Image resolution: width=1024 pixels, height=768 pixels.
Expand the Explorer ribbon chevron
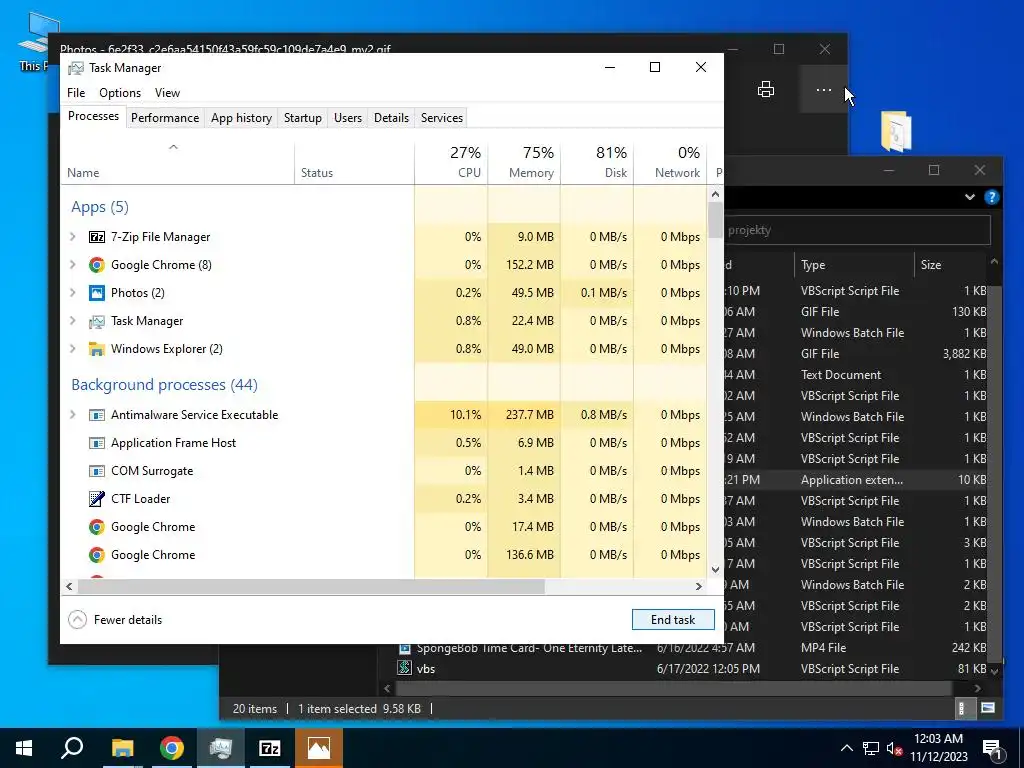(x=970, y=197)
